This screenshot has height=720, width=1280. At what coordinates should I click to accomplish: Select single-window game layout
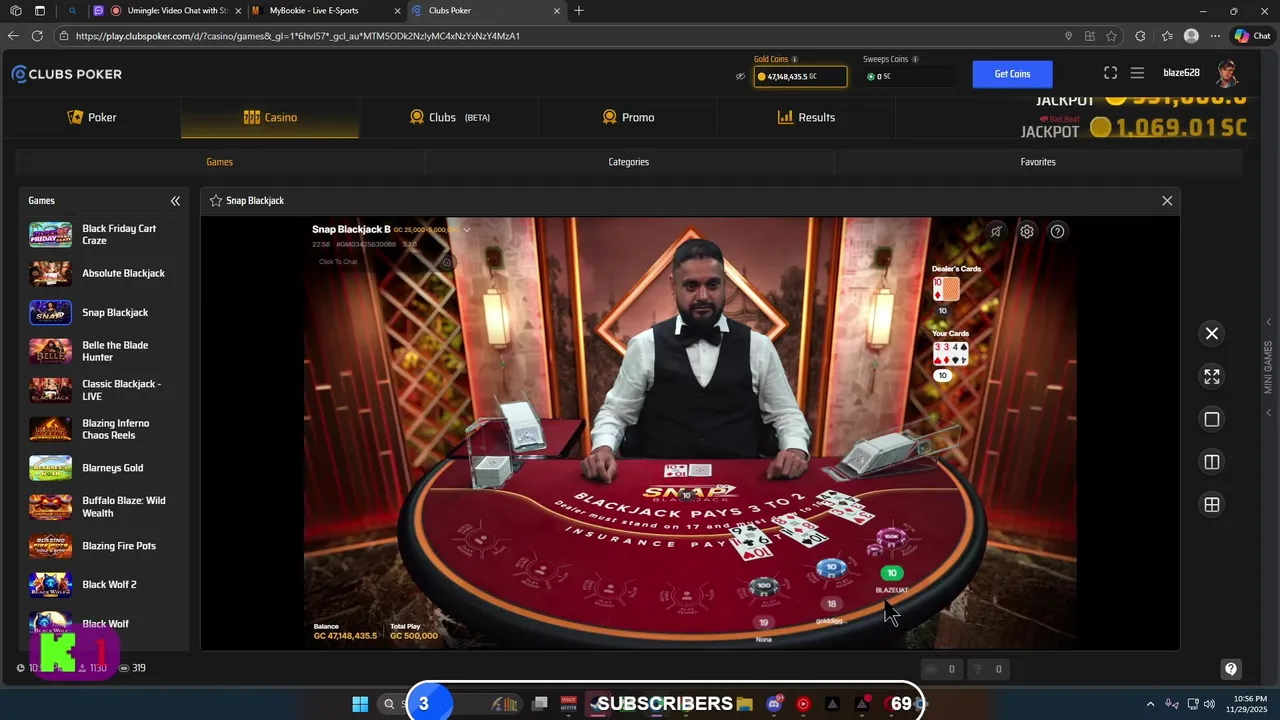(x=1212, y=419)
